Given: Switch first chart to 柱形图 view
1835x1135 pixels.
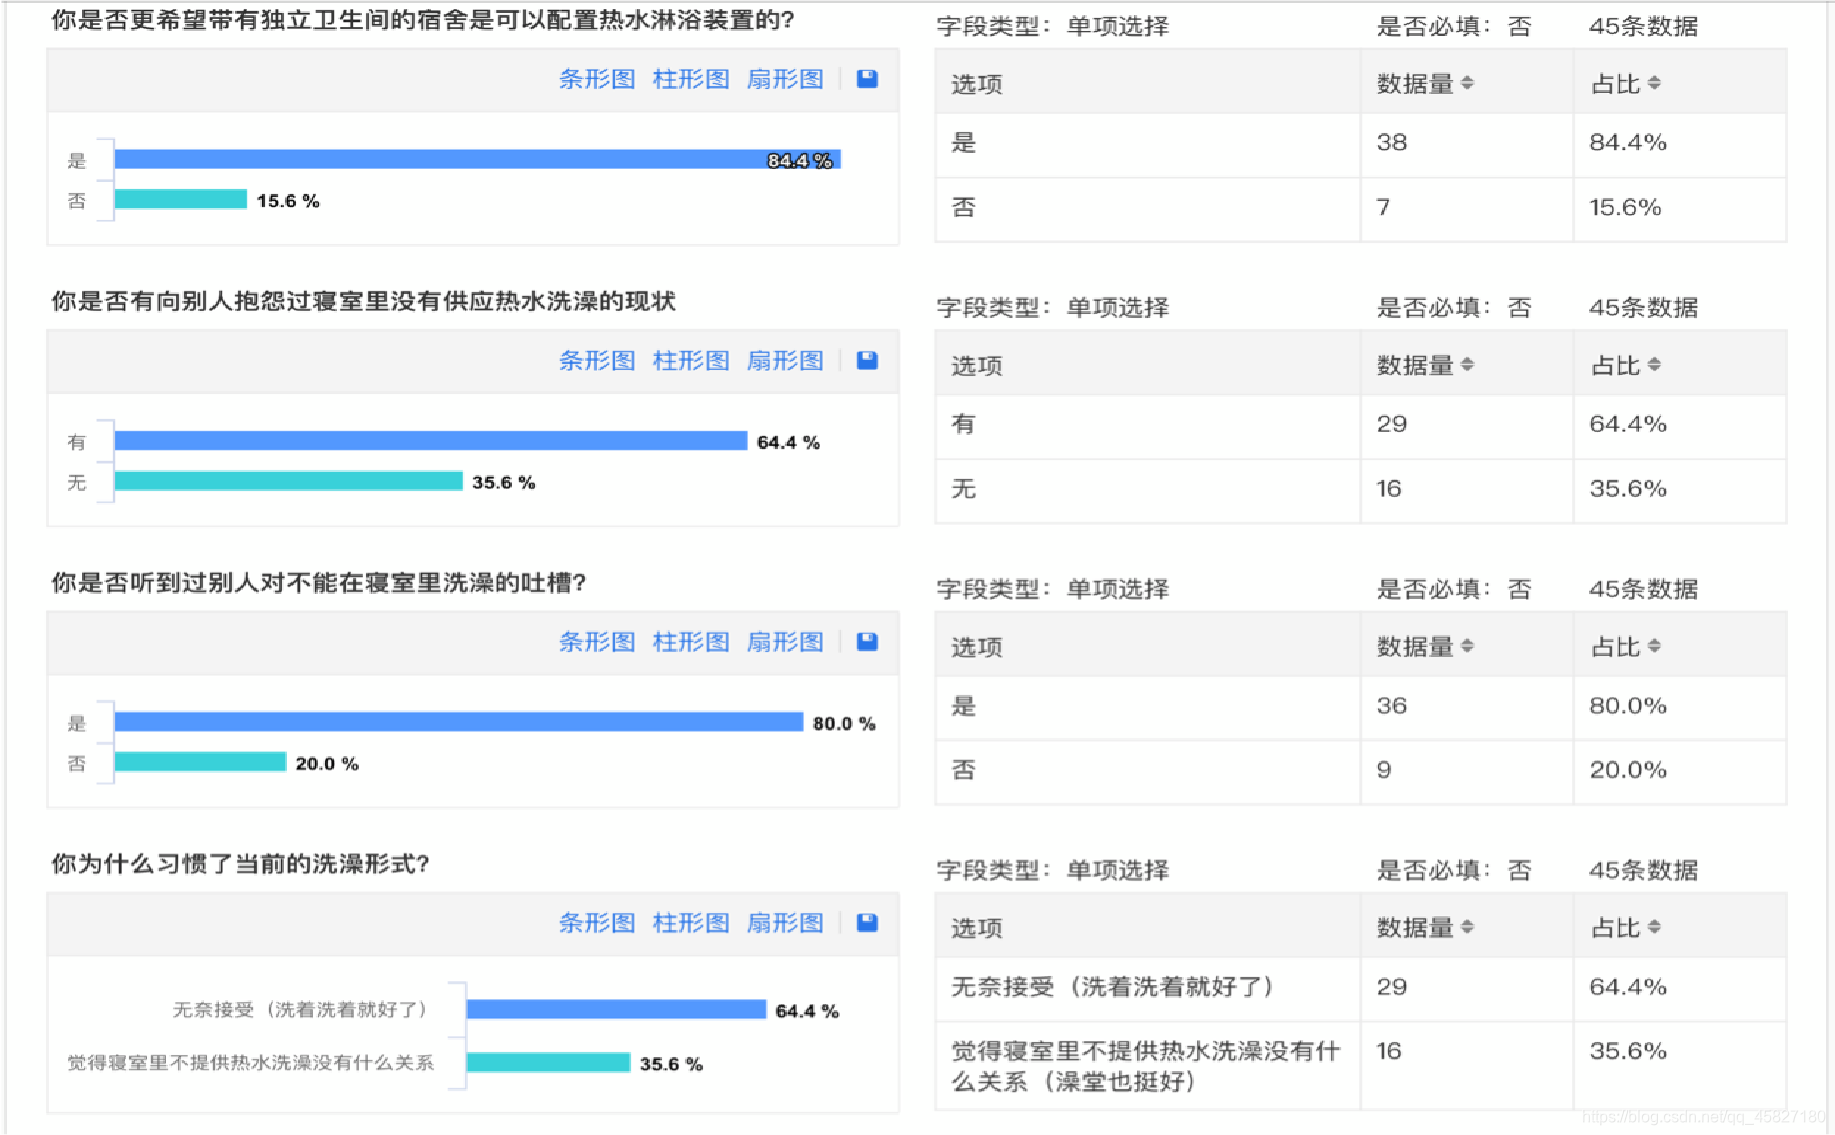Looking at the screenshot, I should tap(690, 79).
